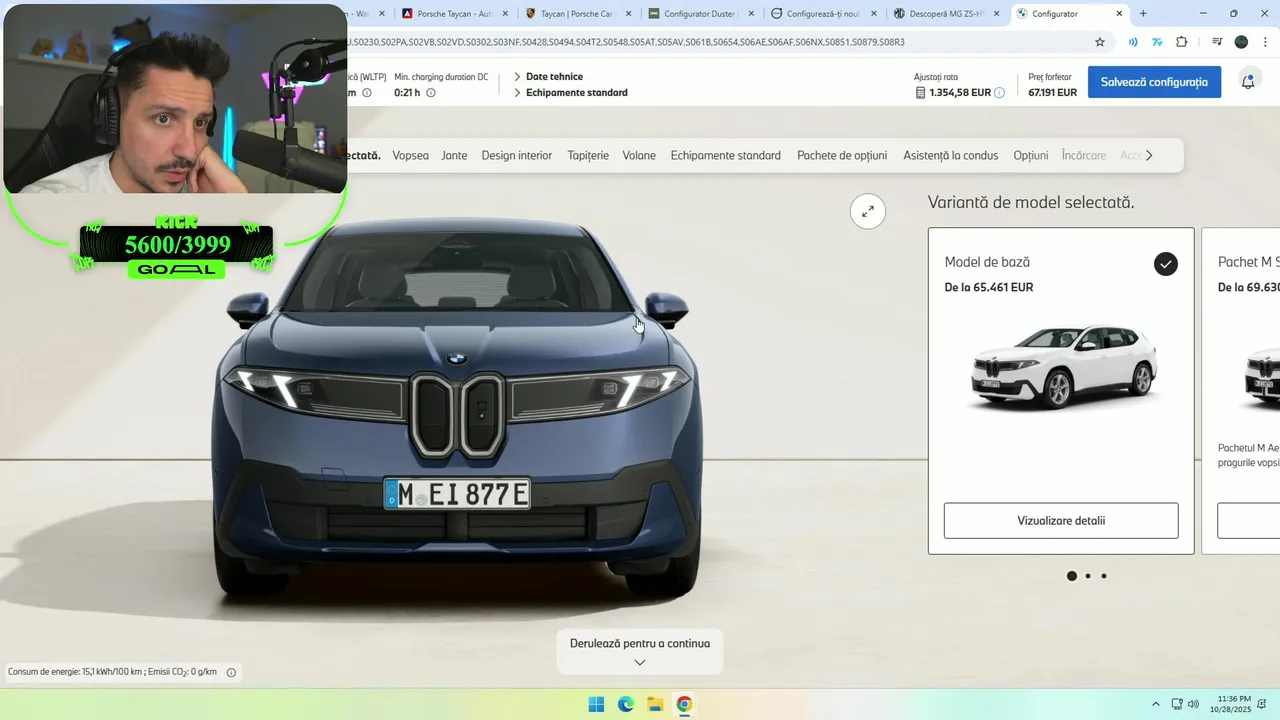The image size is (1280, 720).
Task: Click the calculator icon beside the rate
Action: 920,93
